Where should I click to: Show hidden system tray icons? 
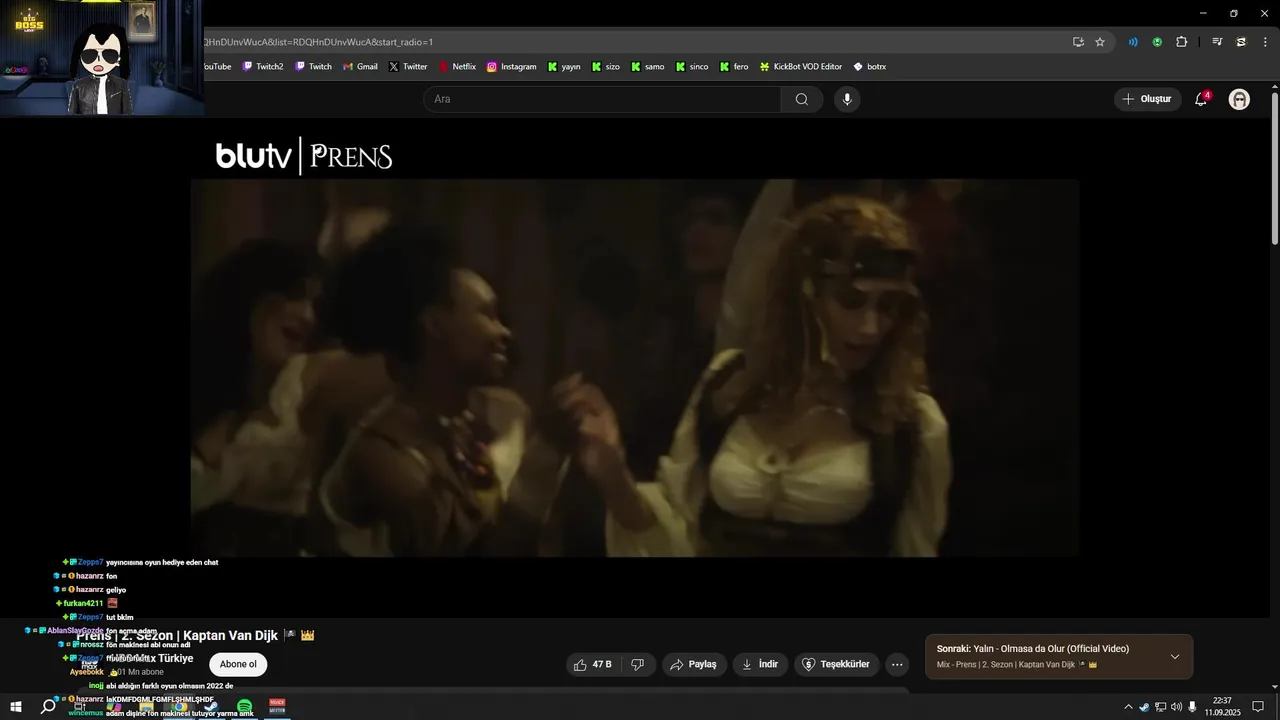click(1128, 707)
